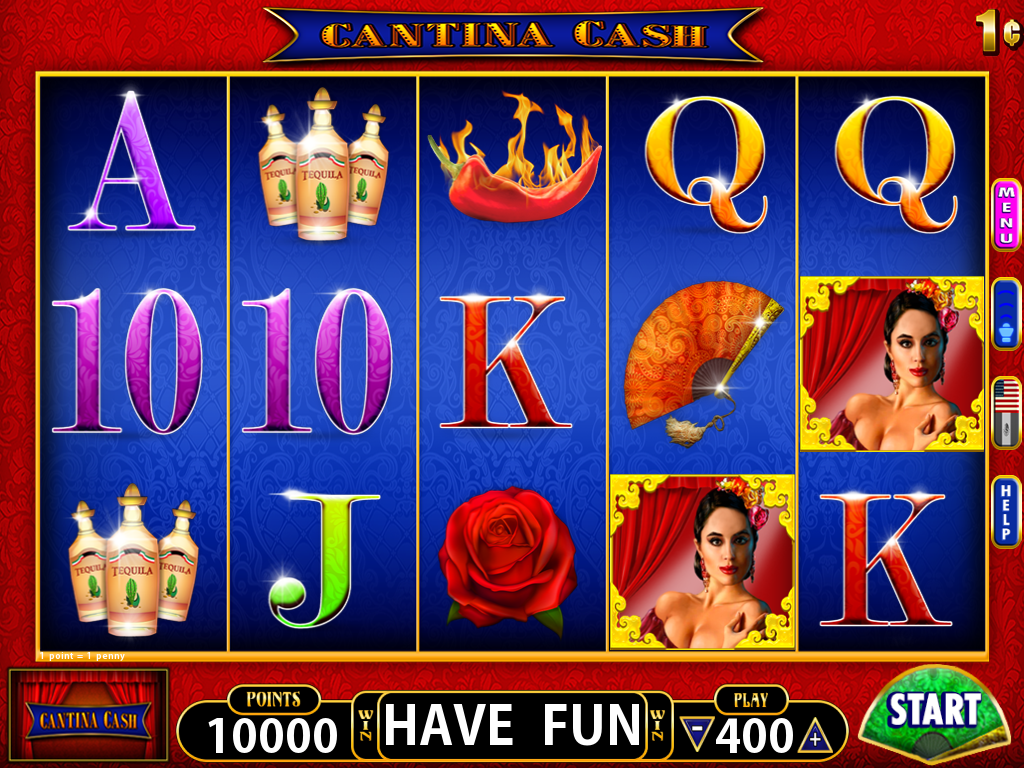
Task: Open the blue HELP side button
Action: pyautogui.click(x=1006, y=512)
